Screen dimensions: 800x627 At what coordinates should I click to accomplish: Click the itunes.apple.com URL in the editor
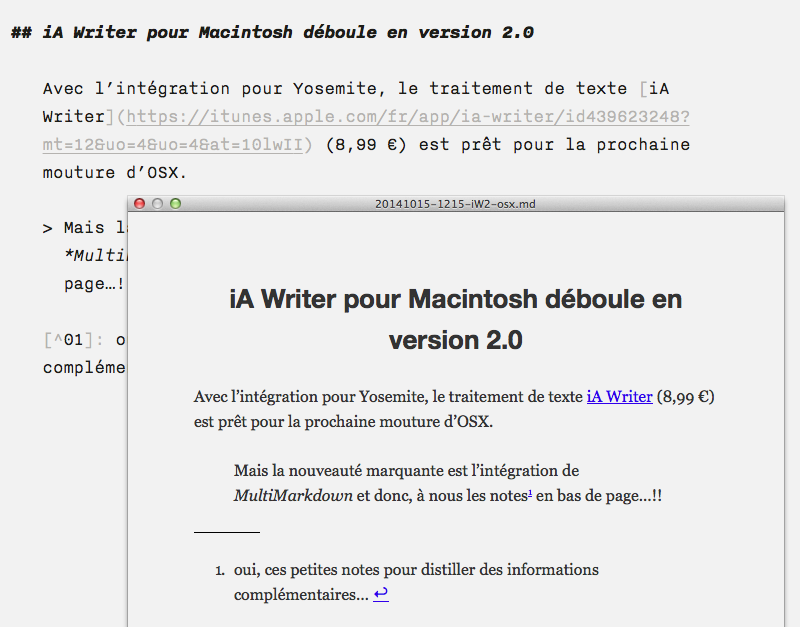point(408,117)
